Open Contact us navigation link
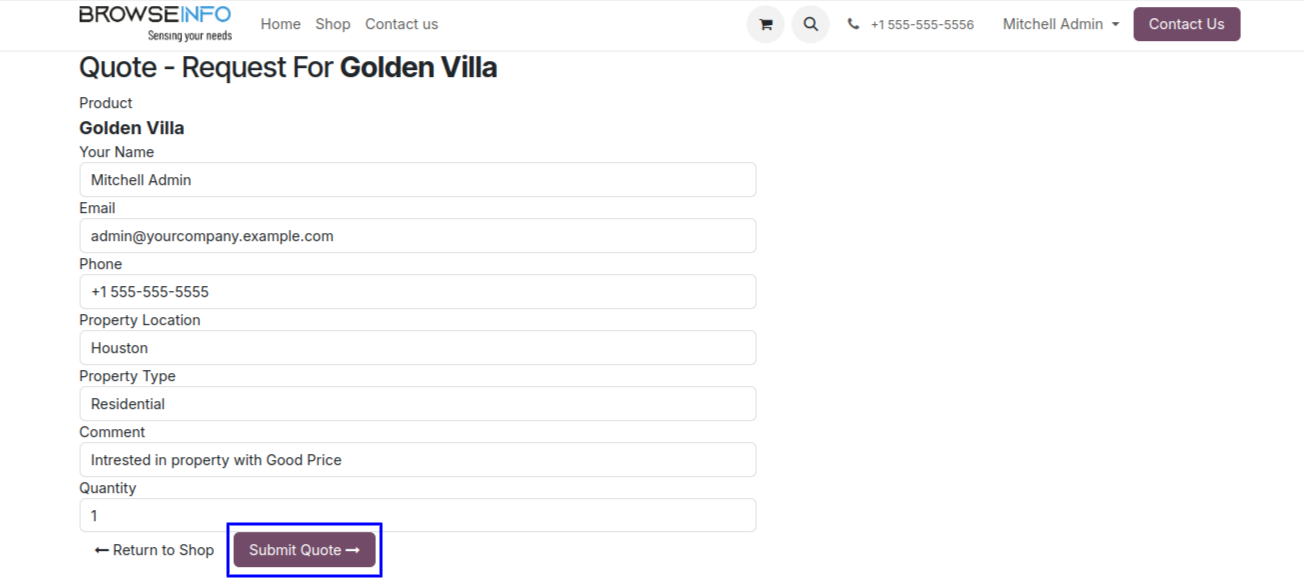The height and width of the screenshot is (584, 1304). click(x=401, y=24)
